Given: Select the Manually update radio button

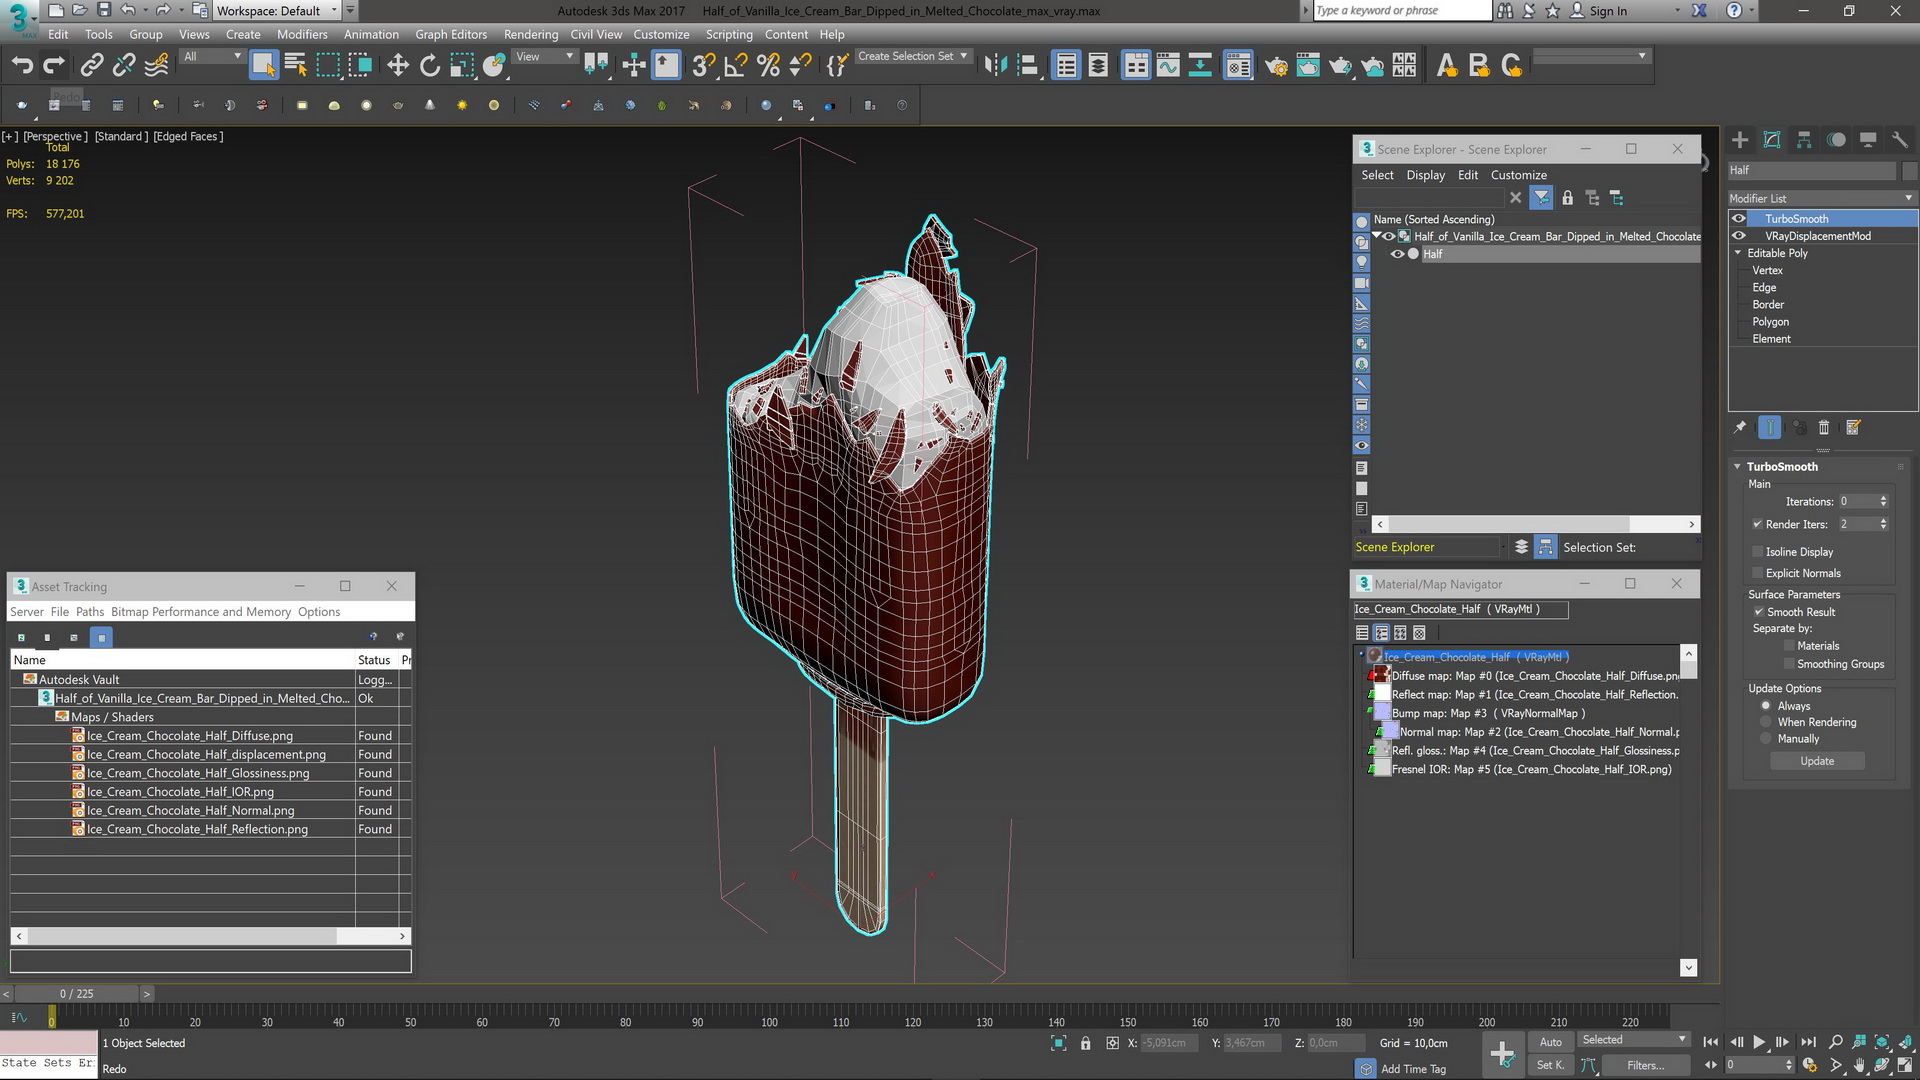Looking at the screenshot, I should (x=1766, y=739).
